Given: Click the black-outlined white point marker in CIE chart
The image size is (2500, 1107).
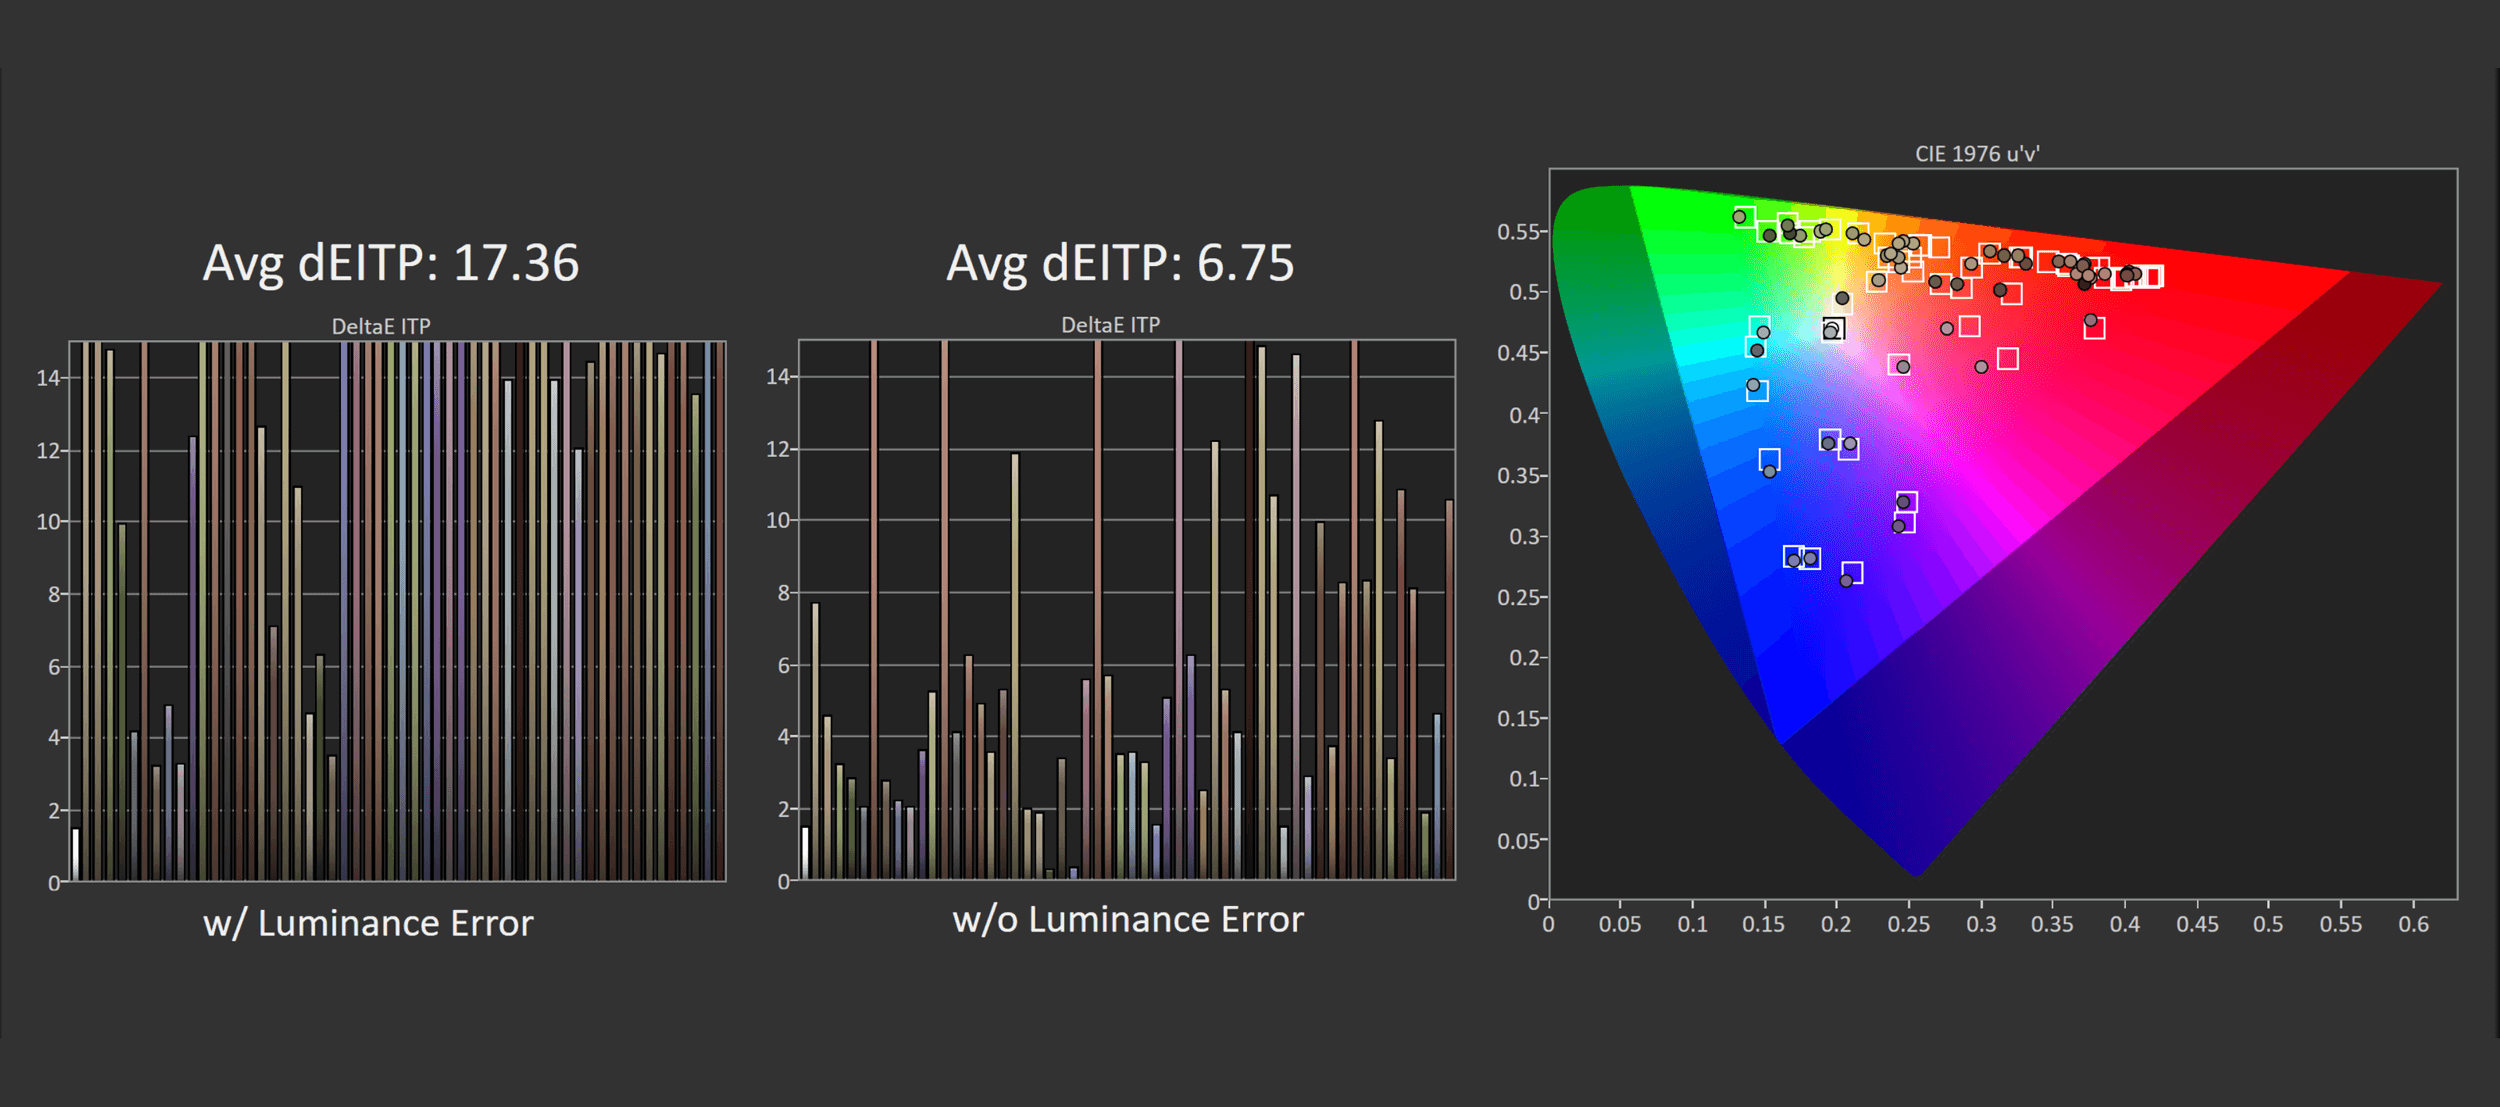Looking at the screenshot, I should [x=1833, y=329].
